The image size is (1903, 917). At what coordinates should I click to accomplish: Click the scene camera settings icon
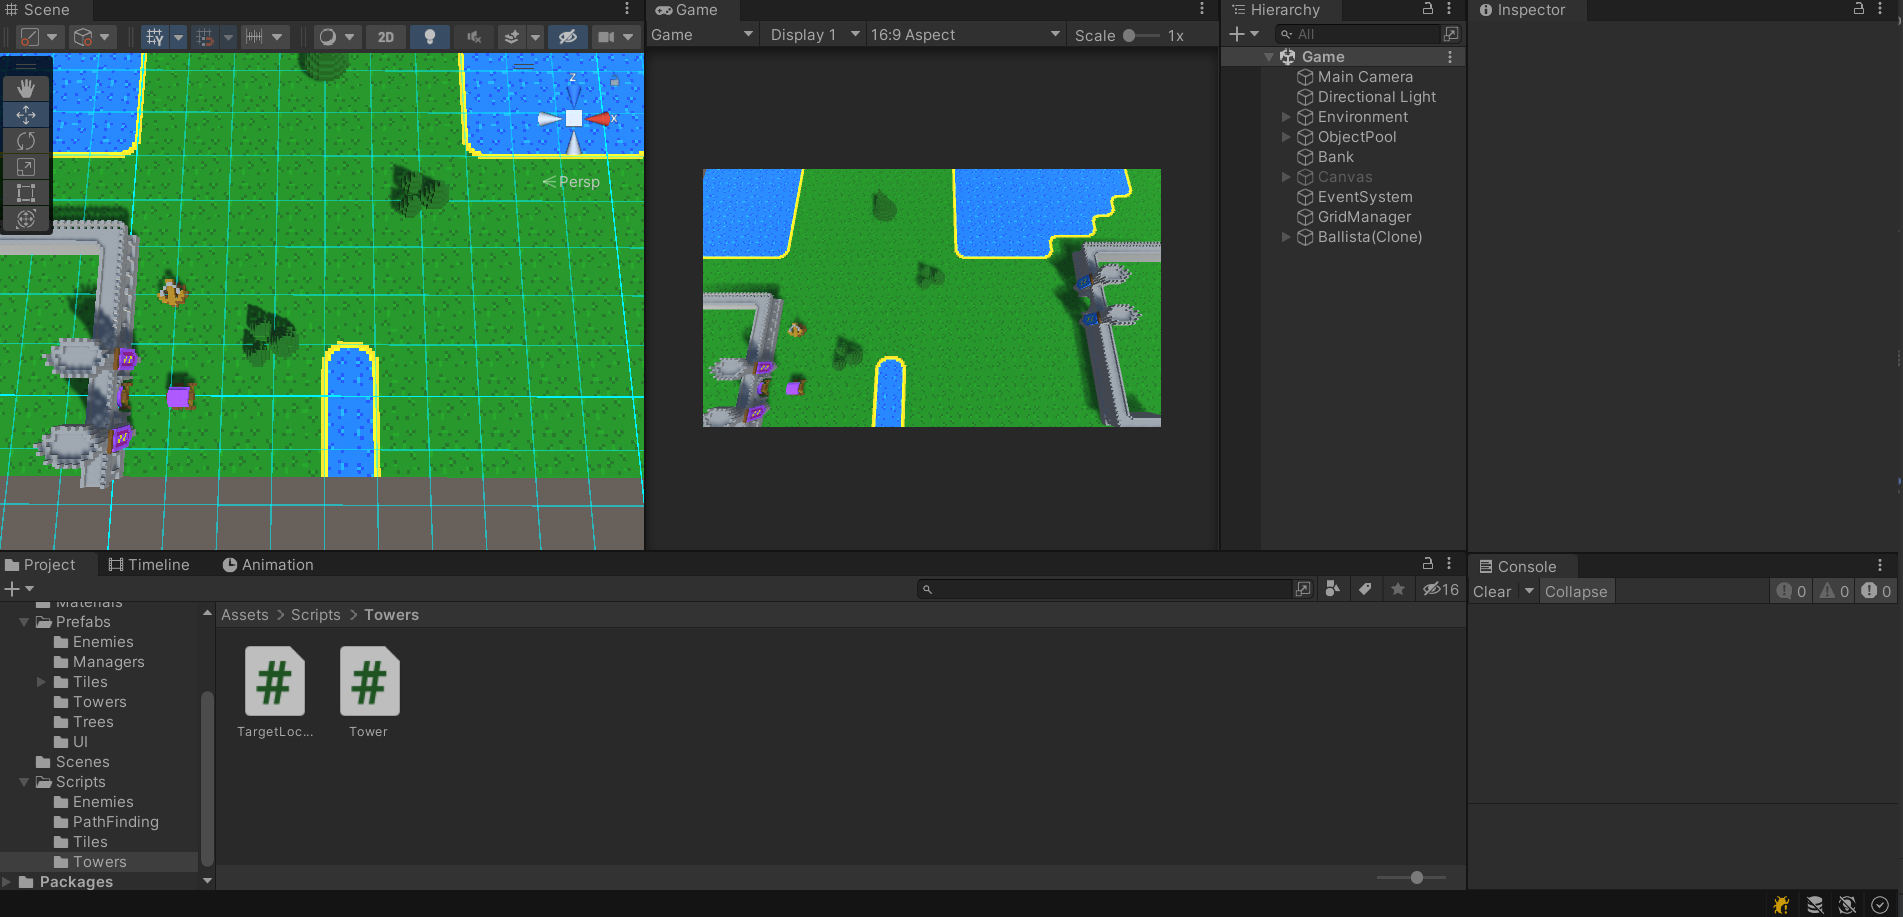point(606,37)
